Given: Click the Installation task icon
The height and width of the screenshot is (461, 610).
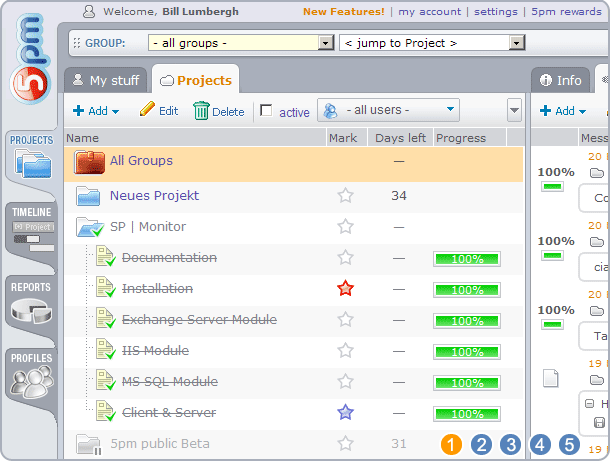Looking at the screenshot, I should [x=105, y=287].
